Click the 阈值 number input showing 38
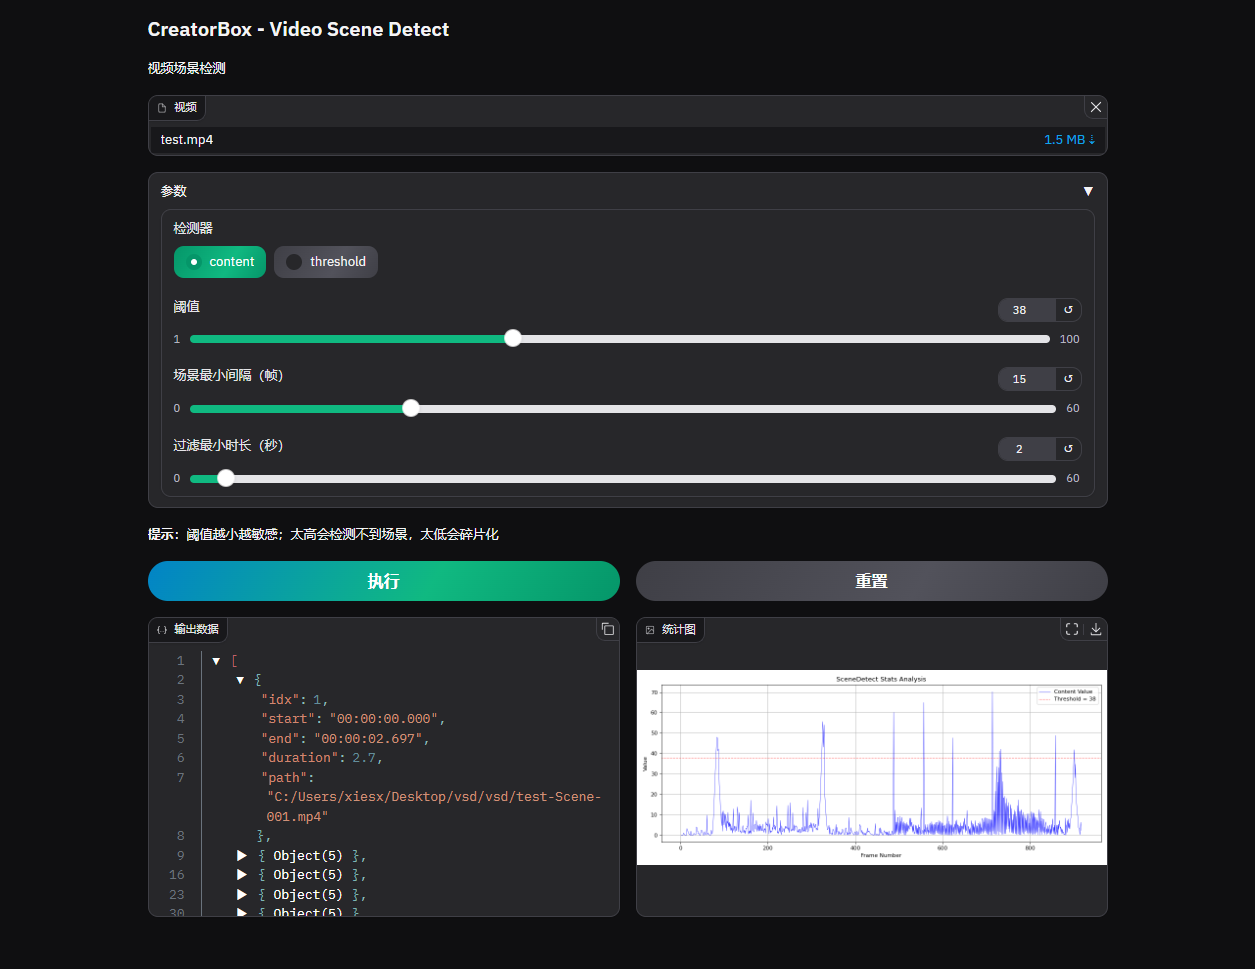Viewport: 1255px width, 969px height. (x=1027, y=310)
